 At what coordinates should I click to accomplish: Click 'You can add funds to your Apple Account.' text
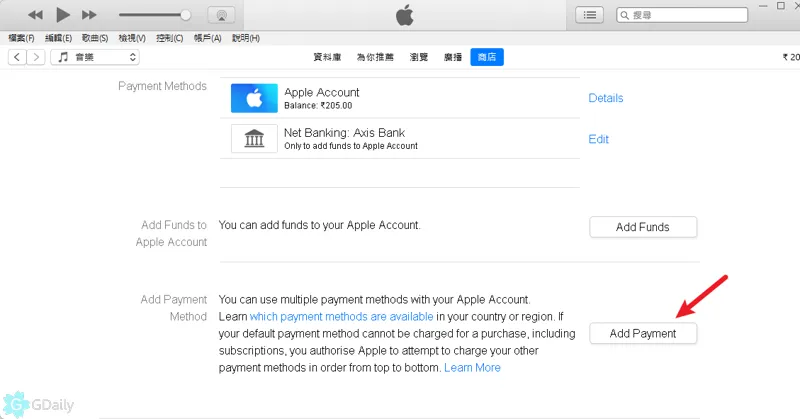tap(319, 225)
